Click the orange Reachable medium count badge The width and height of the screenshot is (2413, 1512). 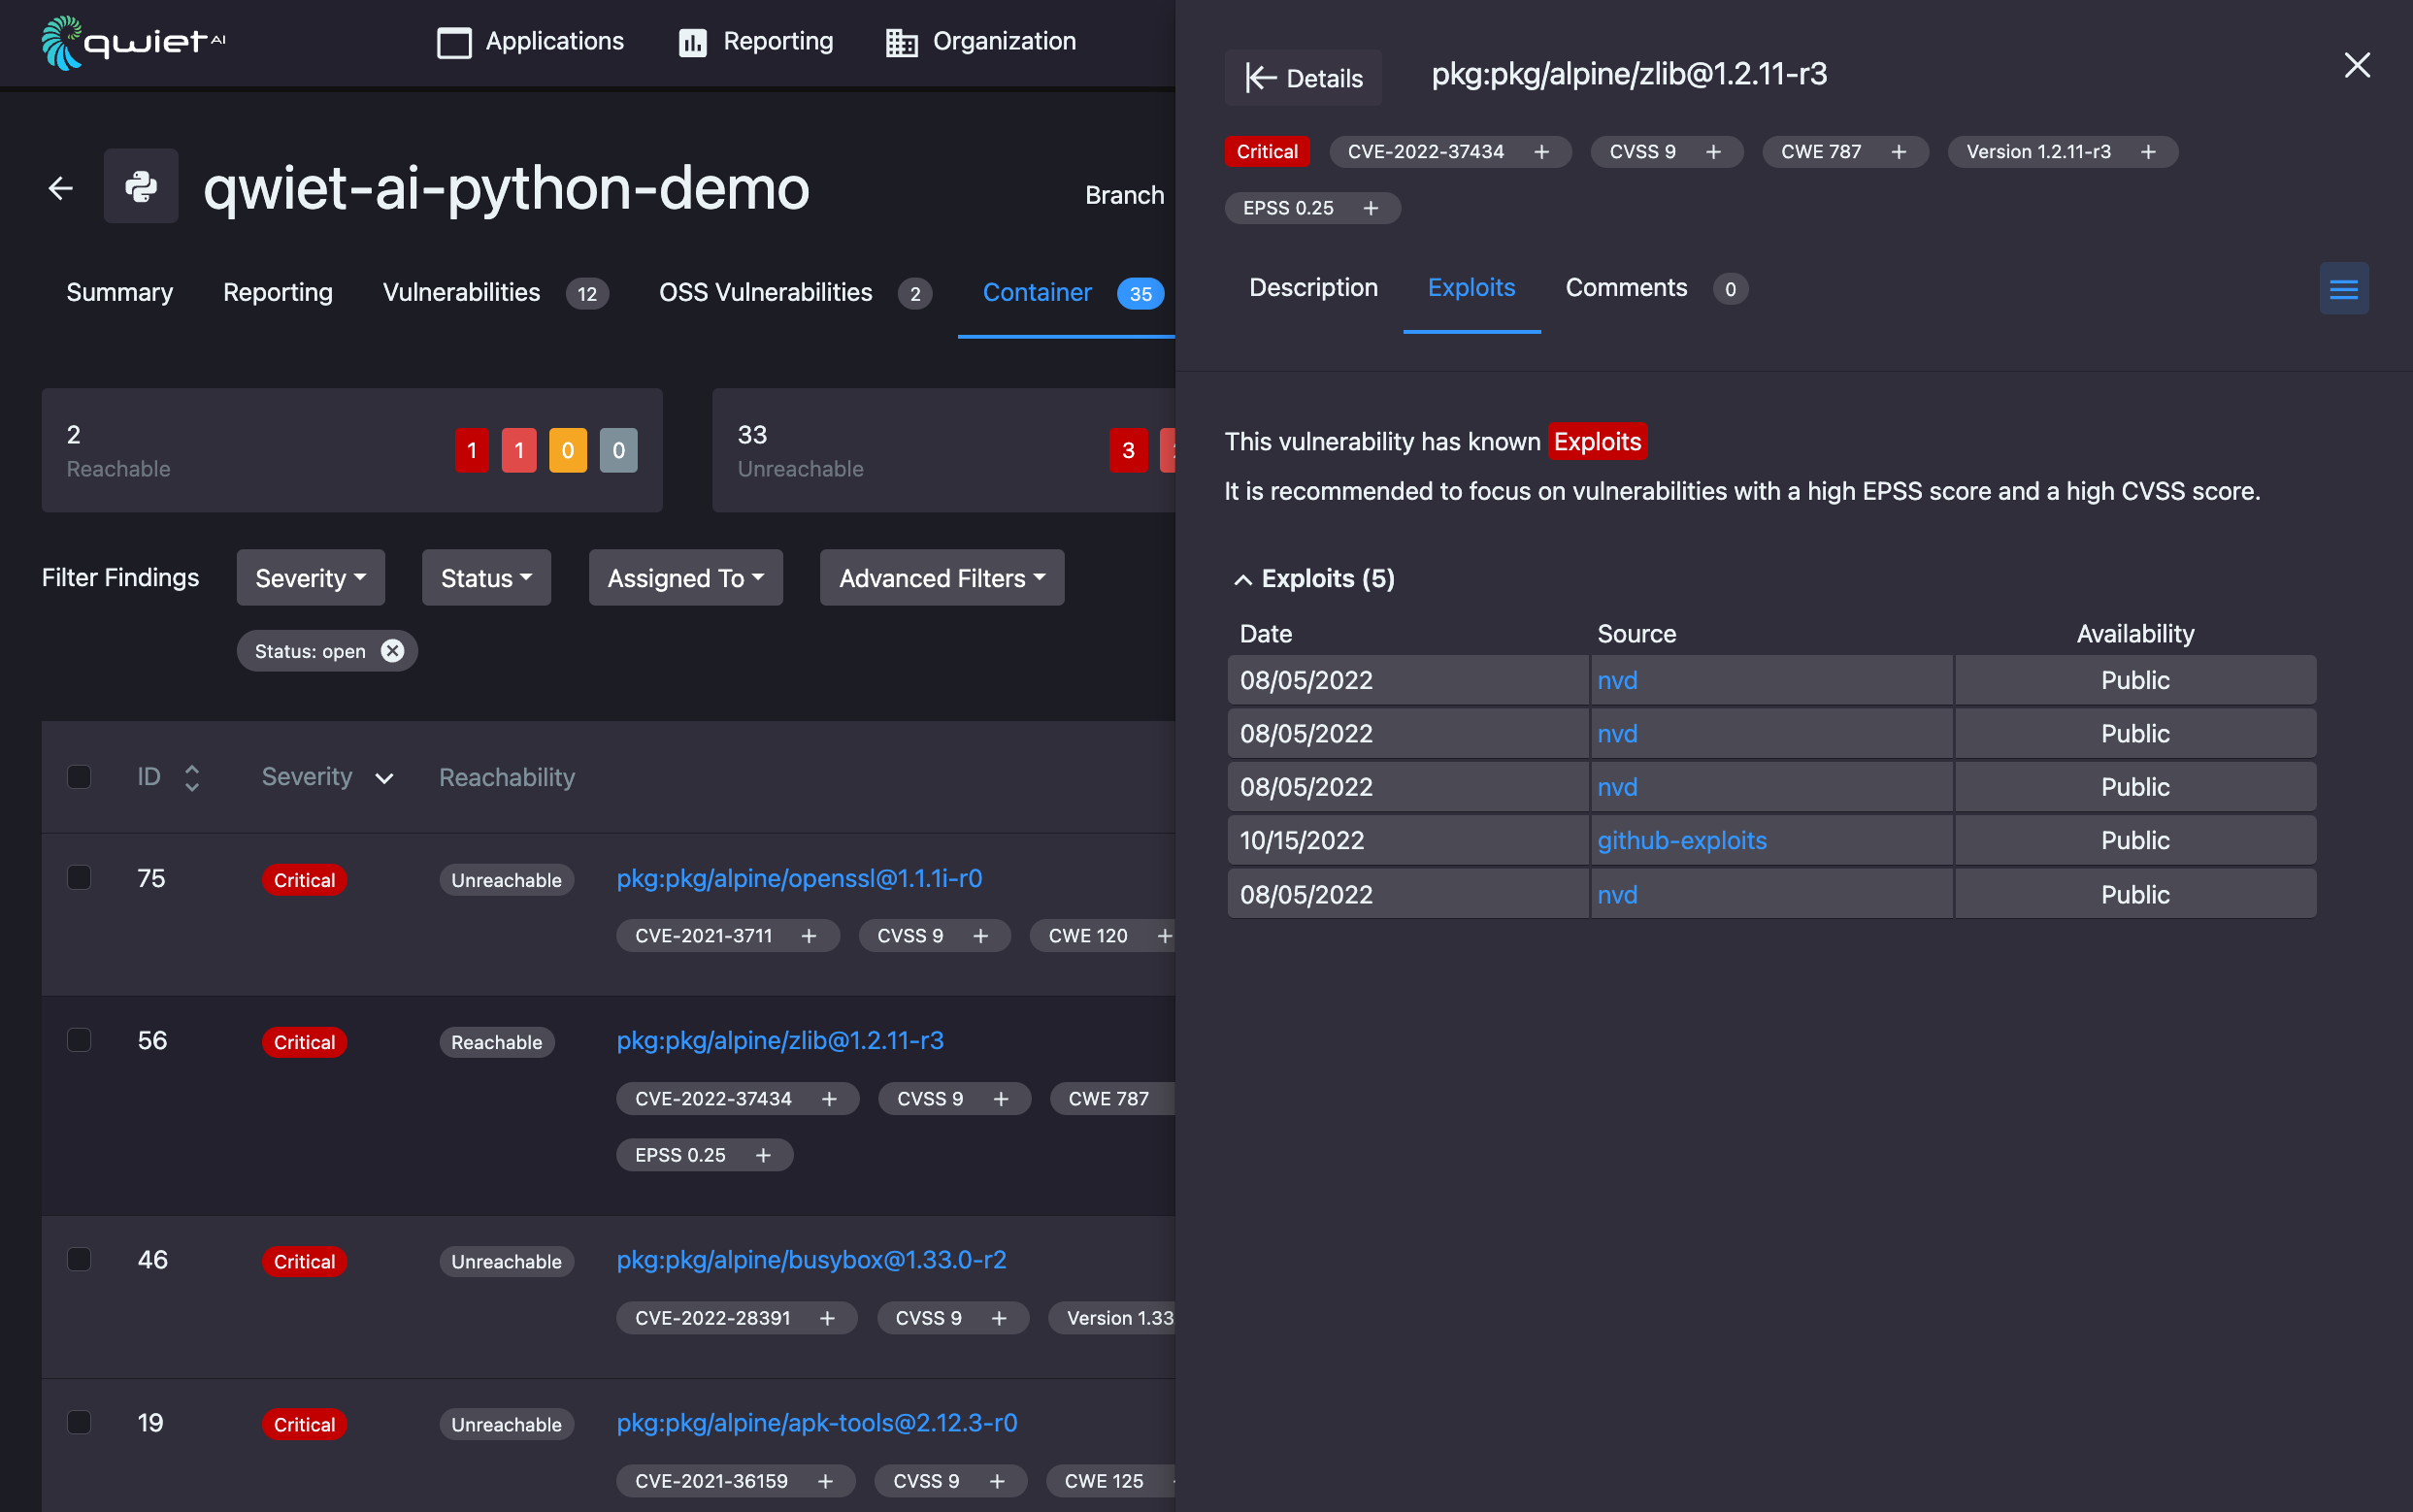(568, 450)
